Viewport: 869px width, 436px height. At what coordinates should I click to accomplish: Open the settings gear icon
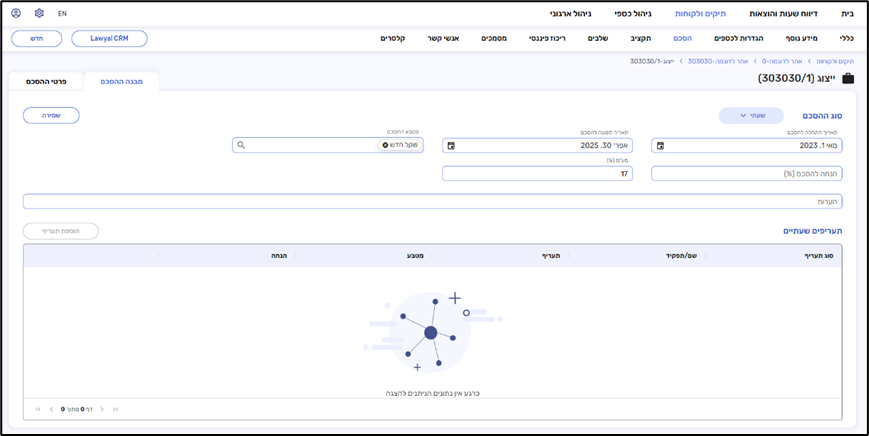[x=39, y=14]
